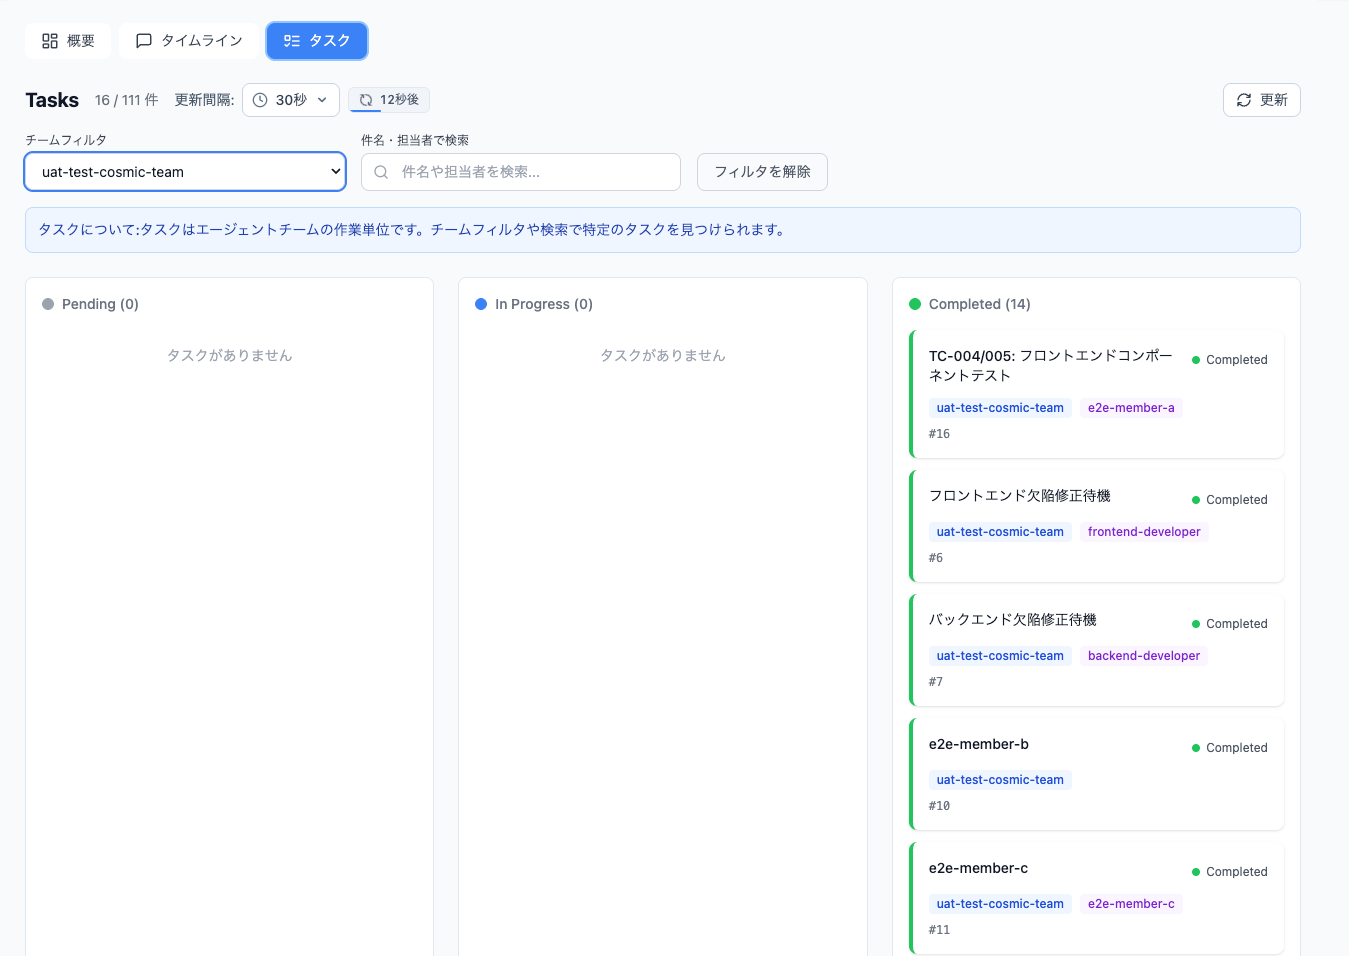Click the refresh icon inside the 更新 button
This screenshot has width=1349, height=956.
[1244, 100]
